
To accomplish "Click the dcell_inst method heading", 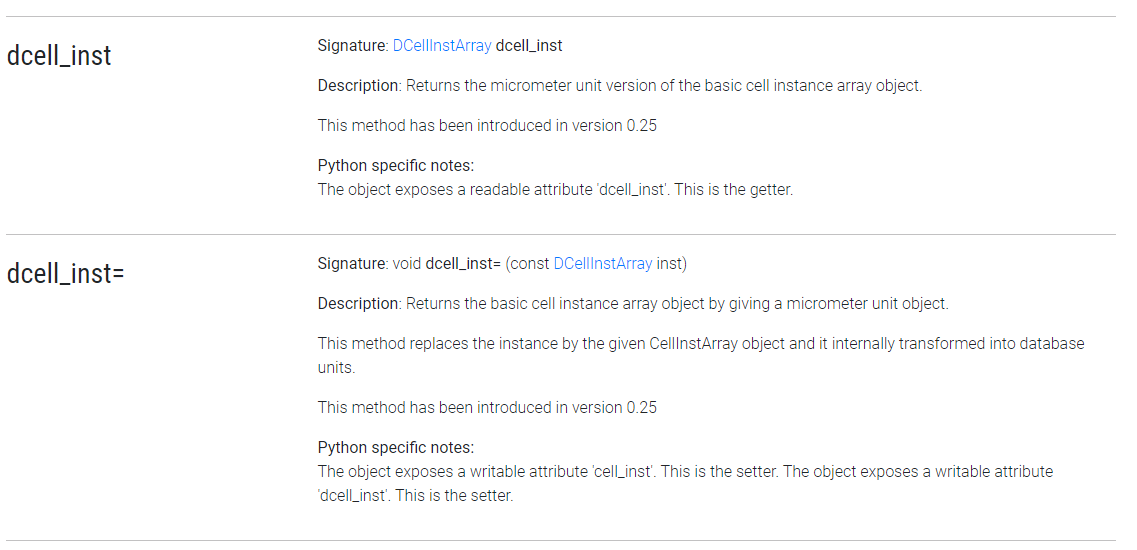I will coord(59,56).
